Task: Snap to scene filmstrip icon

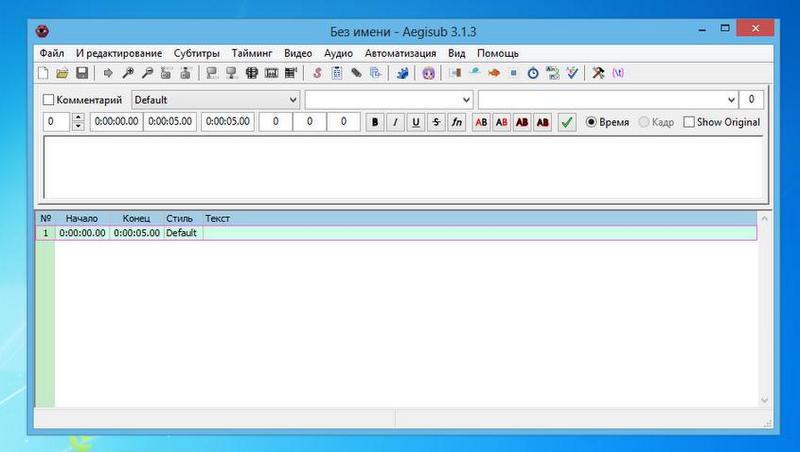Action: [271, 73]
